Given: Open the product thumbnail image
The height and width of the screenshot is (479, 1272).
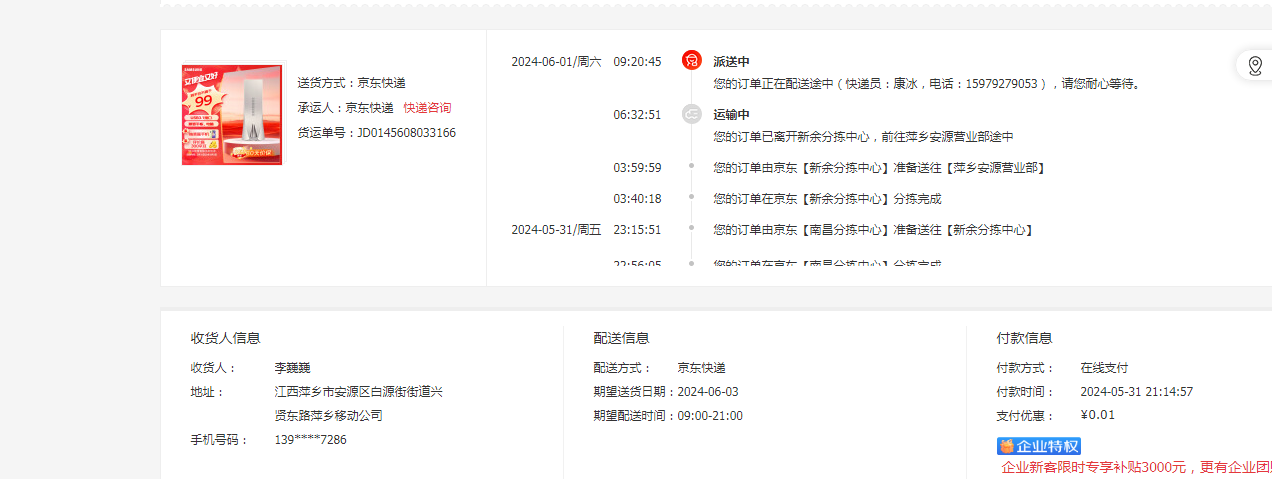Looking at the screenshot, I should click(x=232, y=114).
